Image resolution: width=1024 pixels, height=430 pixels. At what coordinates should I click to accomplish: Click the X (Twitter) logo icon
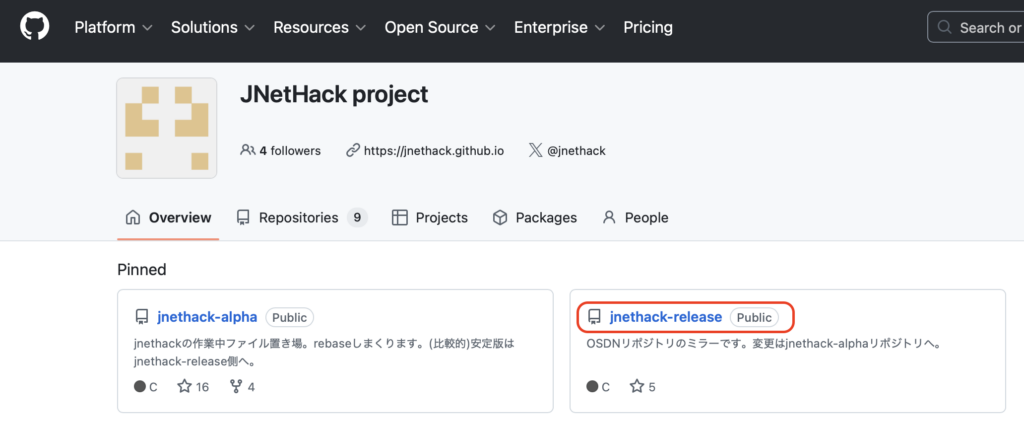pos(536,151)
